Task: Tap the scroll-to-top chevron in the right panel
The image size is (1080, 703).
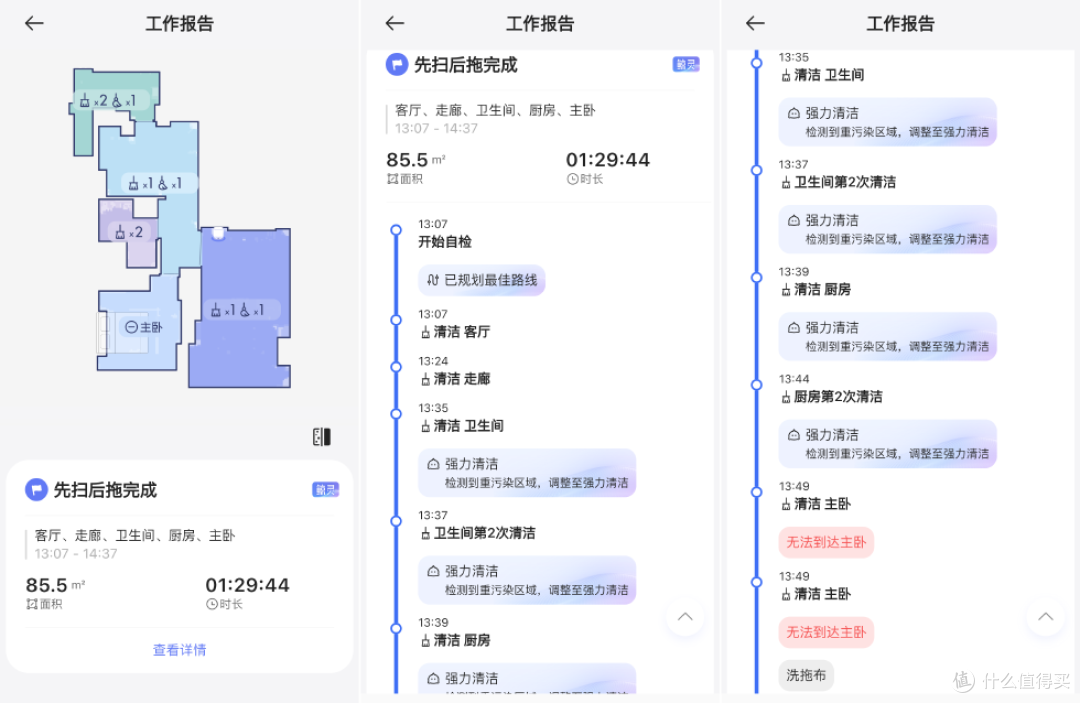Action: [x=1046, y=617]
